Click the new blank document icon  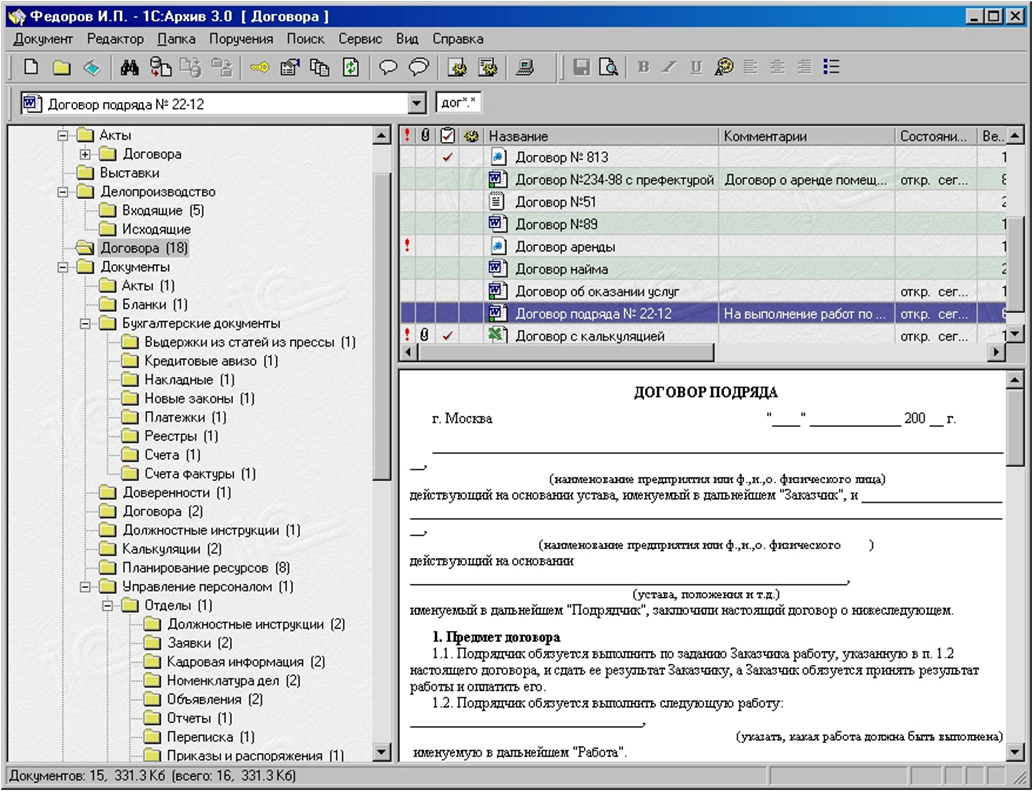pos(31,67)
